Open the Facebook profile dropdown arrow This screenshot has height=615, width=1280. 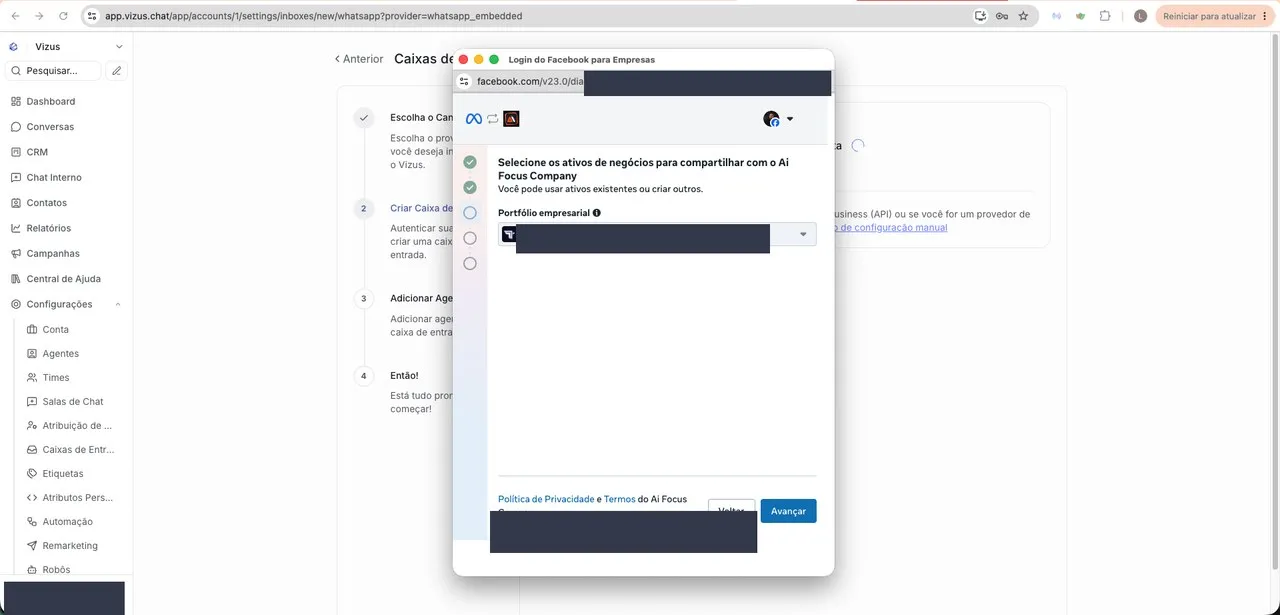[x=790, y=119]
